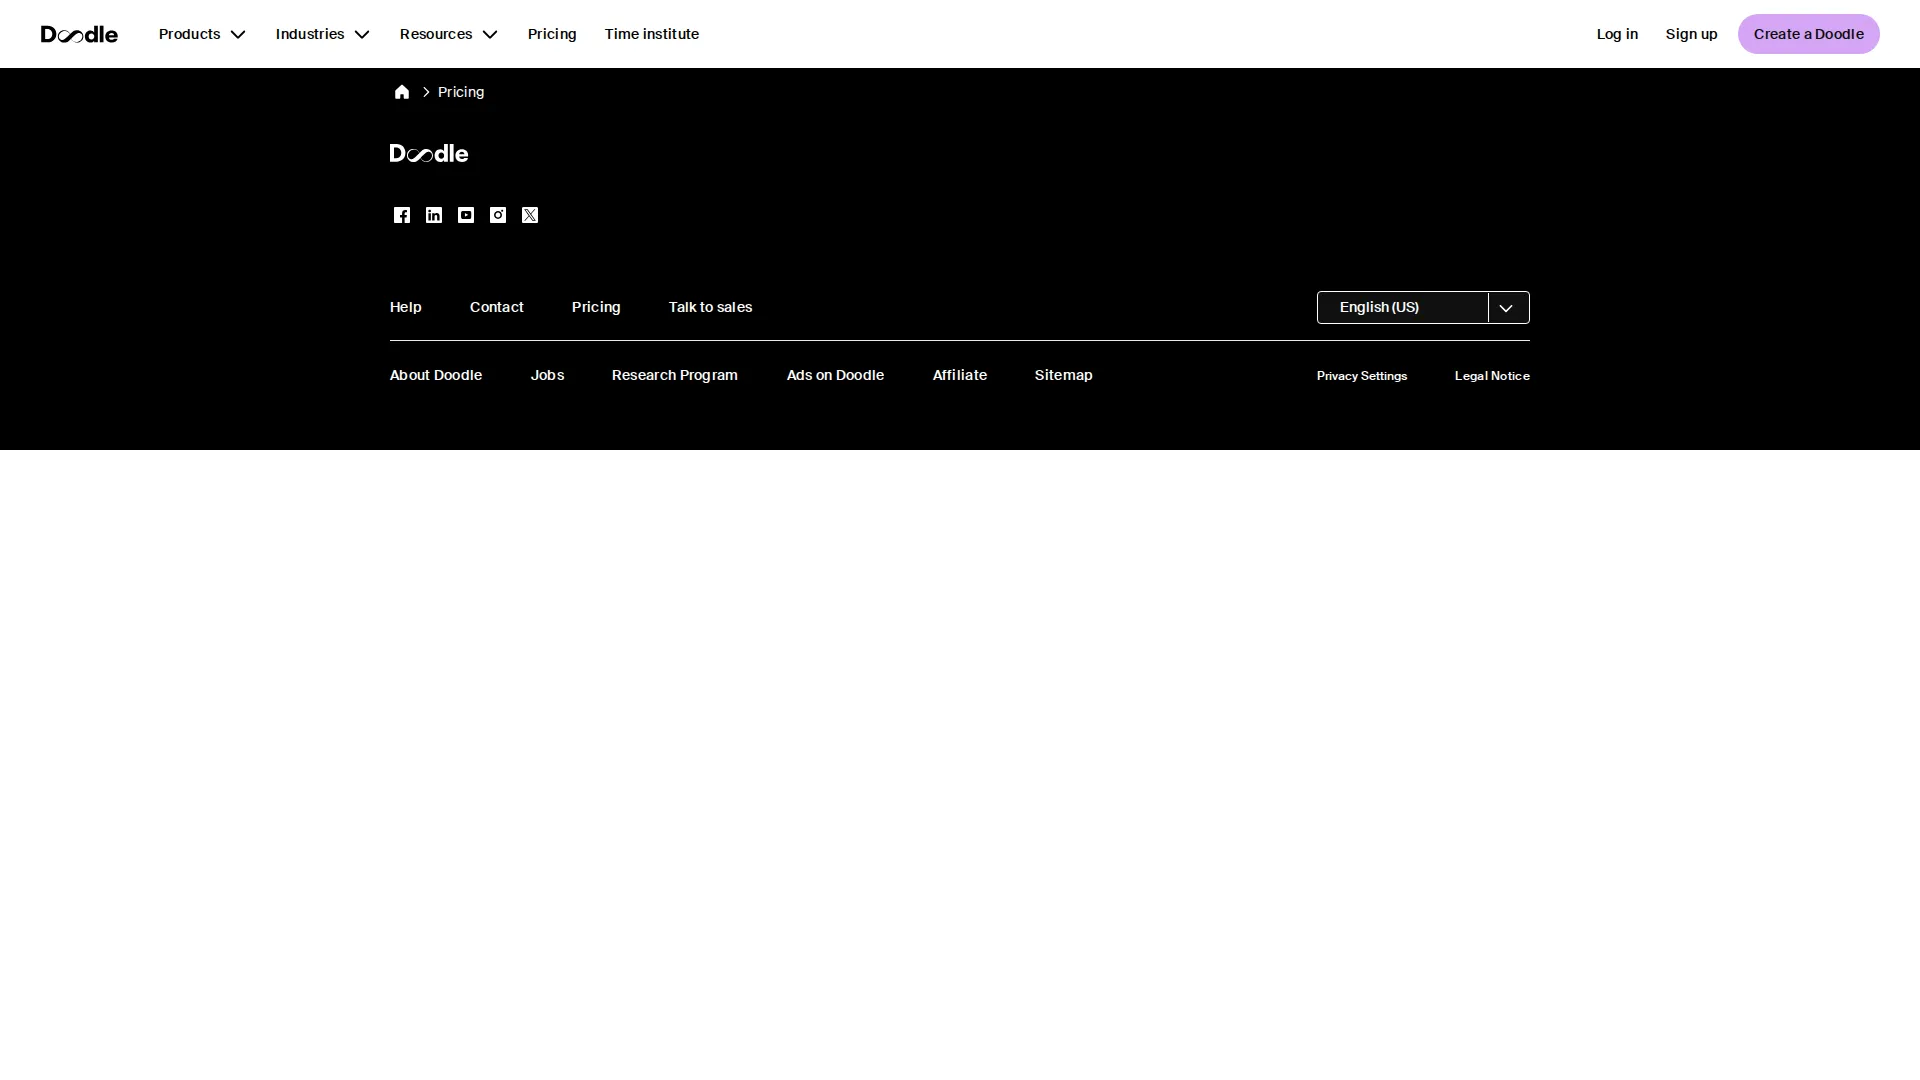Select Pricing in the top navigation
This screenshot has height=1080, width=1920.
click(551, 33)
